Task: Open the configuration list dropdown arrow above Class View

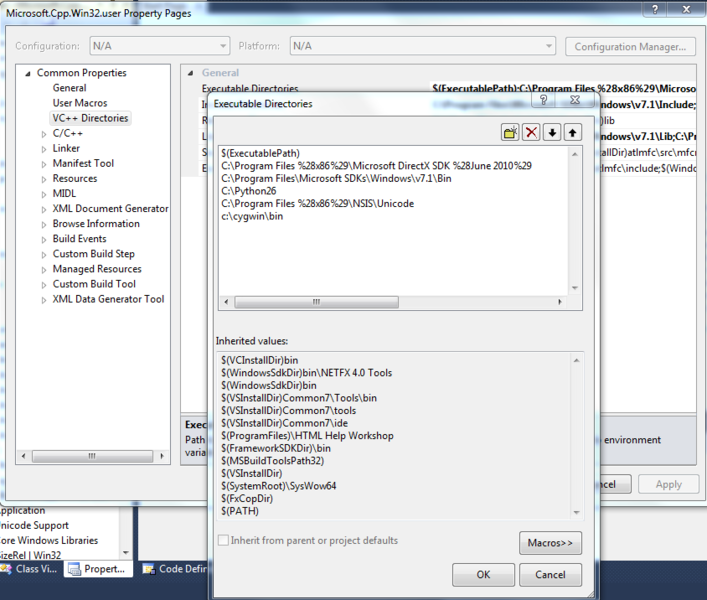Action: click(126, 553)
